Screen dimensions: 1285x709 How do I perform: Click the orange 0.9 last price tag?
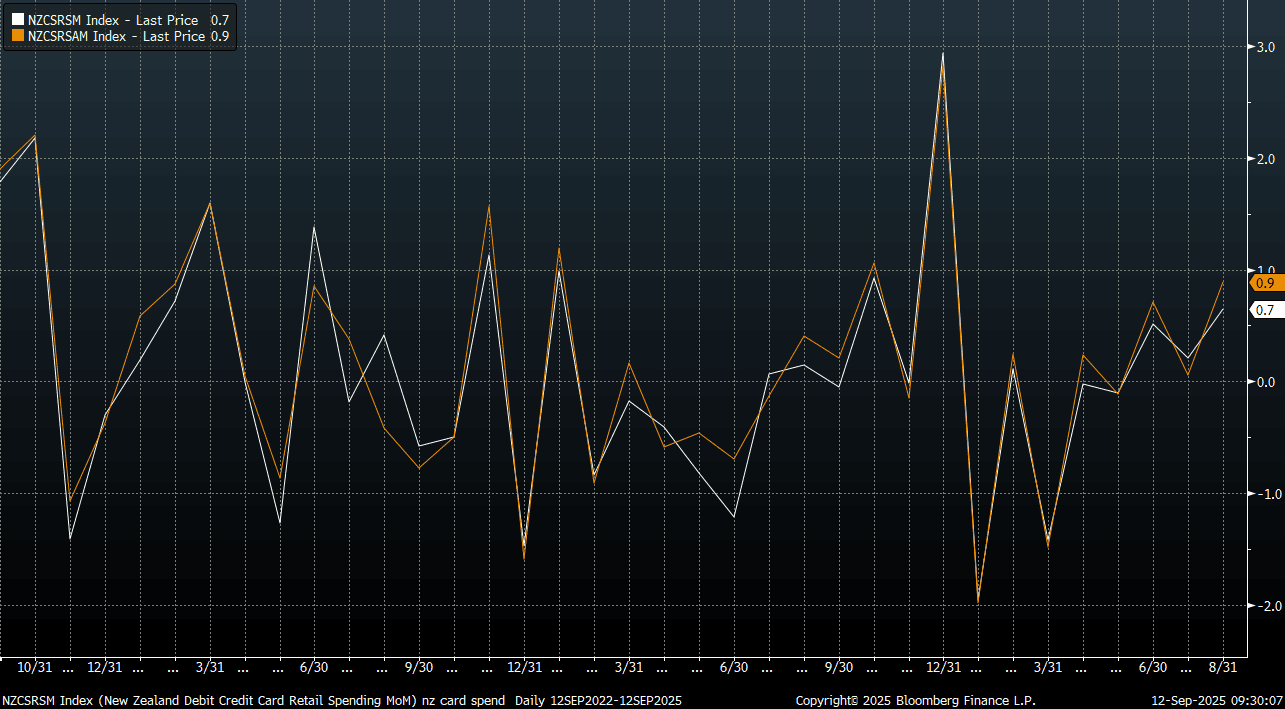(x=1265, y=284)
